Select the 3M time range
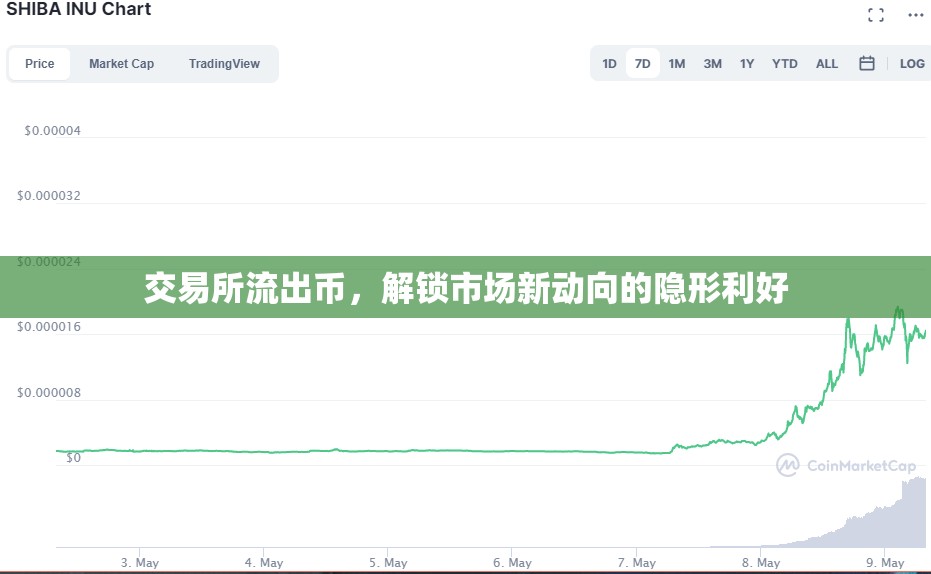The image size is (931, 574). click(712, 64)
